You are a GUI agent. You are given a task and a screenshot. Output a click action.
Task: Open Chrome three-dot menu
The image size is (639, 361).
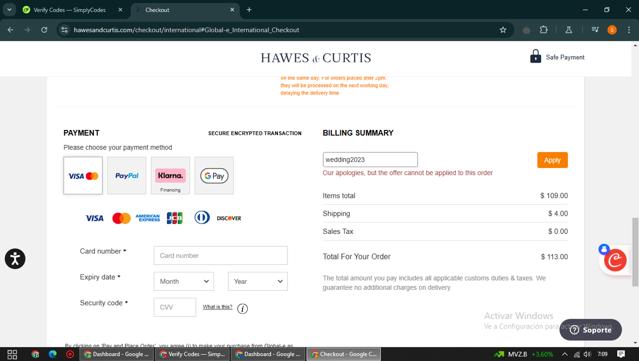point(629,30)
